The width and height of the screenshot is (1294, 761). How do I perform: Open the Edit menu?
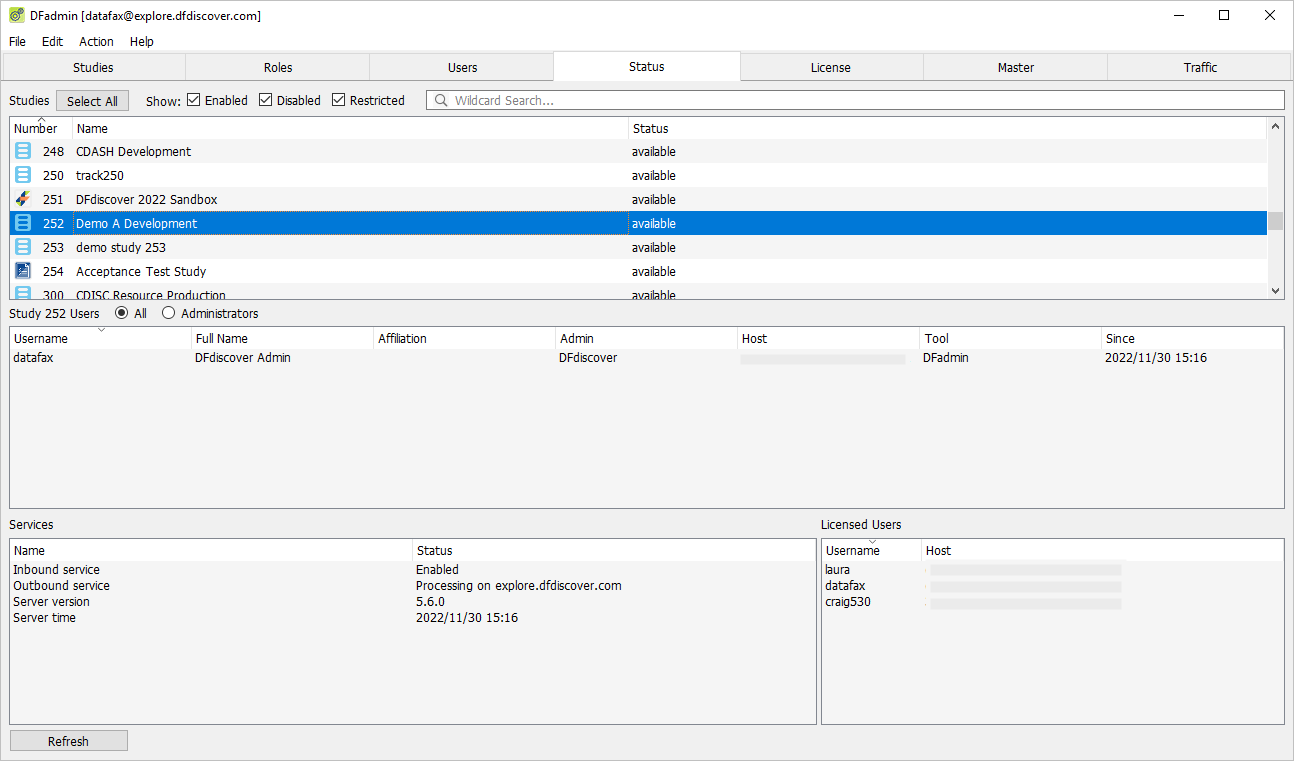click(x=52, y=41)
